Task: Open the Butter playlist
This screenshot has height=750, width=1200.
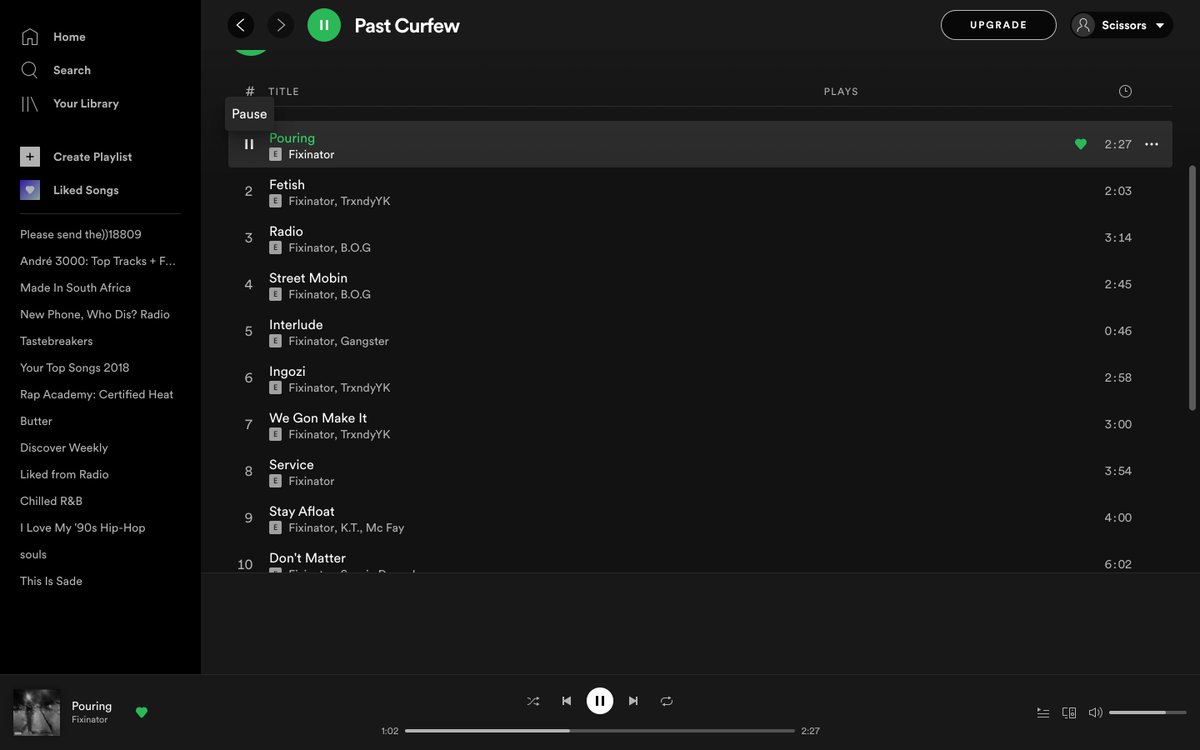Action: tap(36, 421)
